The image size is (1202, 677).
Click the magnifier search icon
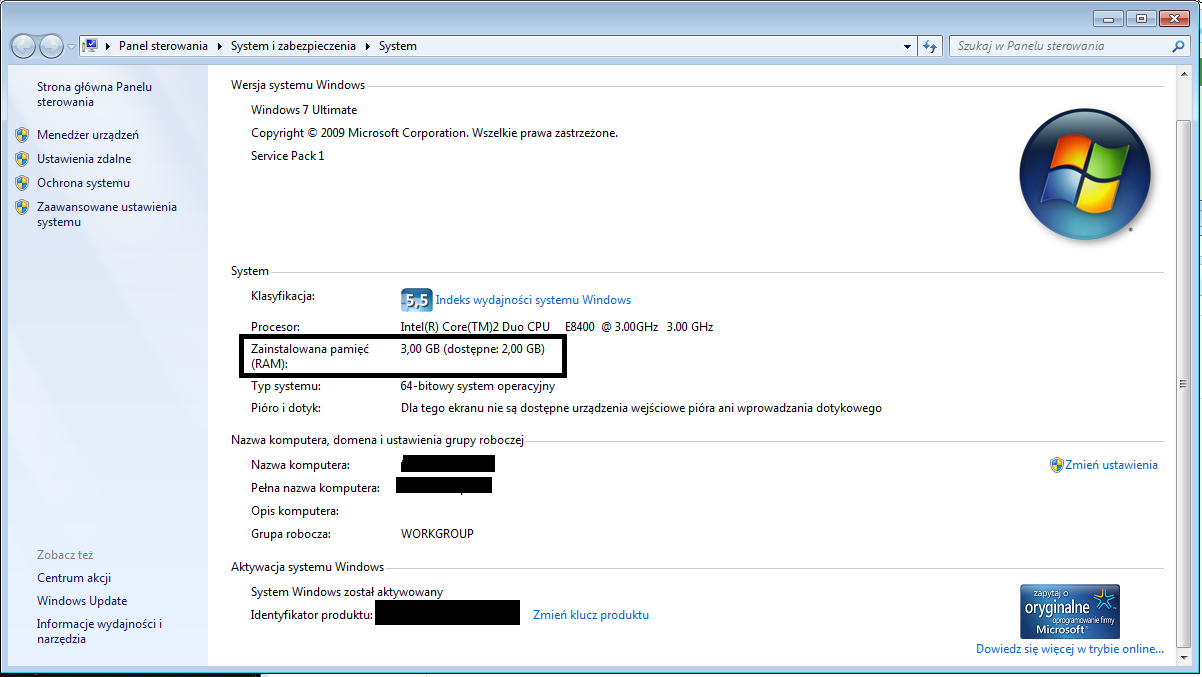[x=1179, y=46]
